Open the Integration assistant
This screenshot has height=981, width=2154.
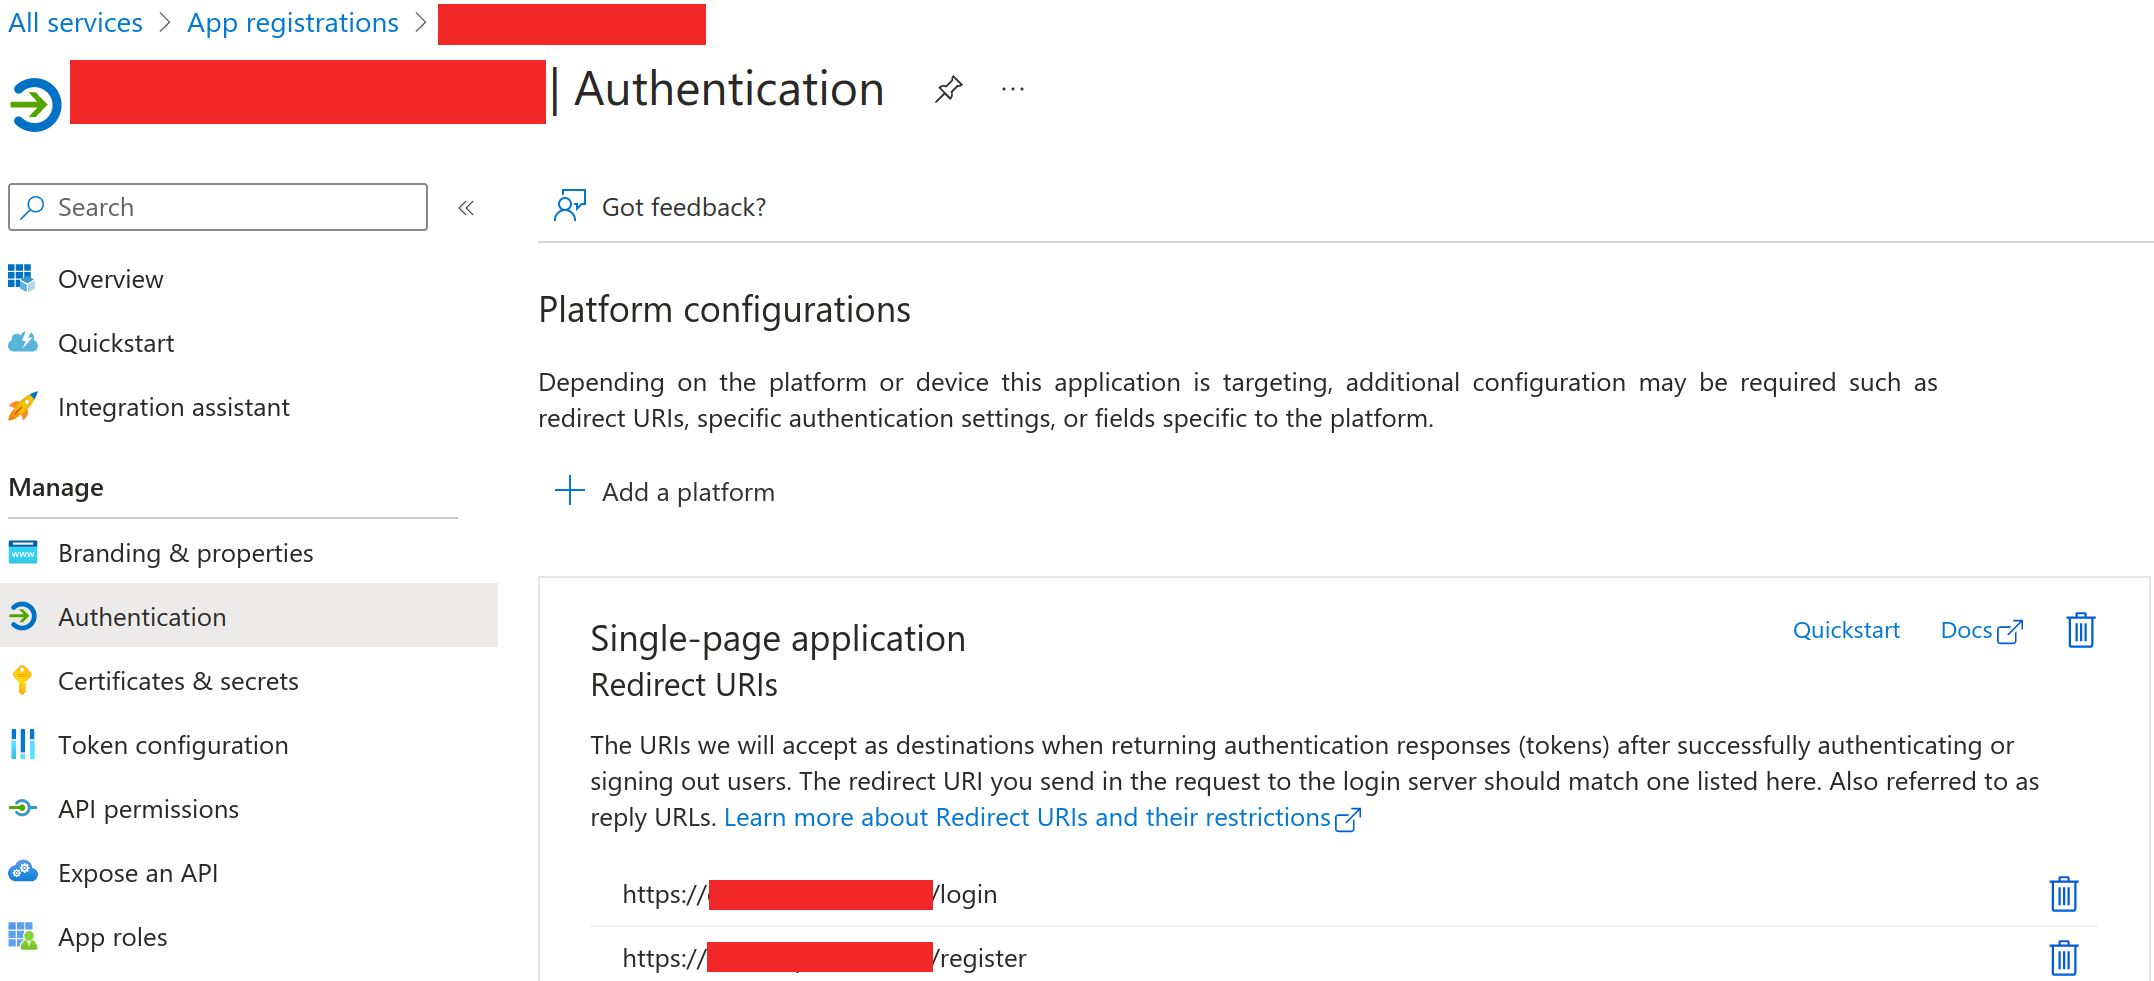(173, 407)
